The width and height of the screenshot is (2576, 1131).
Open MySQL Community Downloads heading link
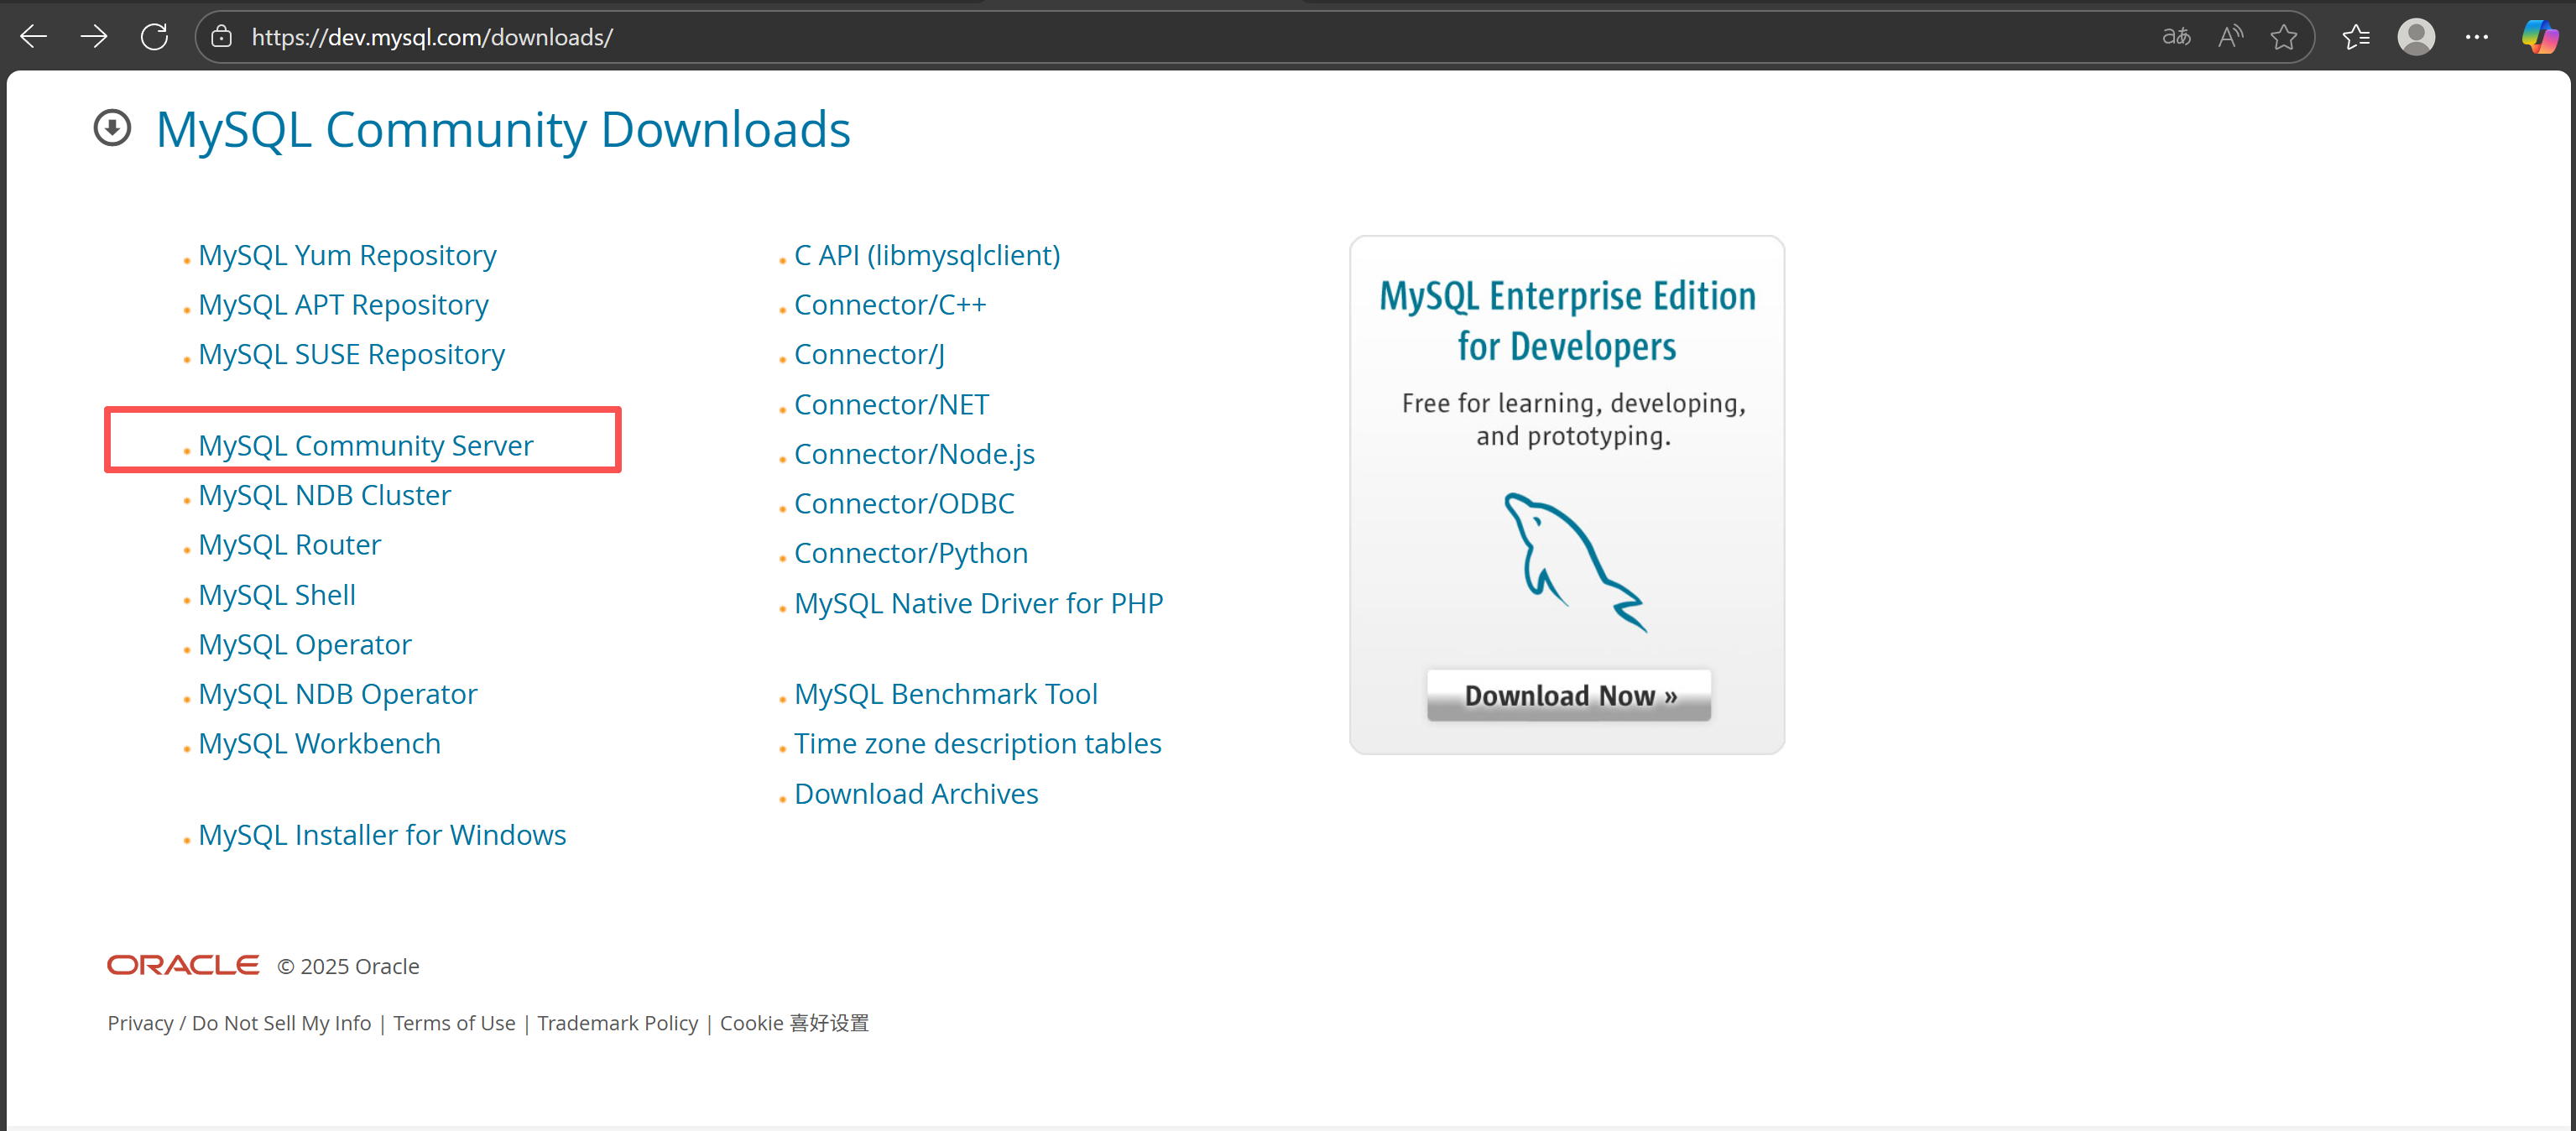pos(503,130)
